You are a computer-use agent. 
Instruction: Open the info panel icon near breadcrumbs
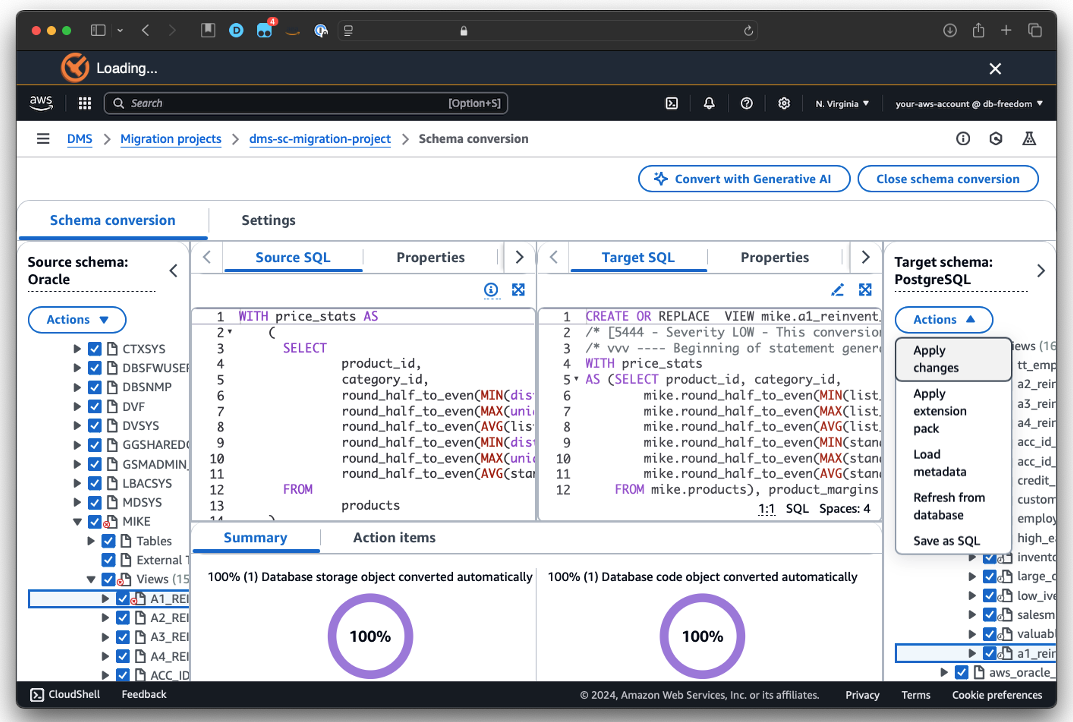[x=963, y=139]
